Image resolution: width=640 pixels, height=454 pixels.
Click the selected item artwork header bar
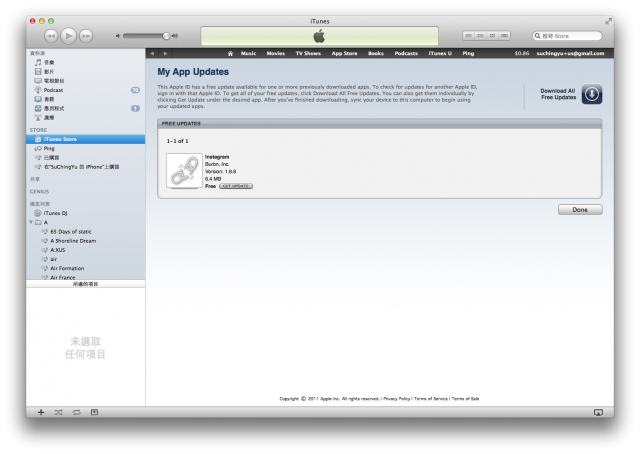coord(85,284)
